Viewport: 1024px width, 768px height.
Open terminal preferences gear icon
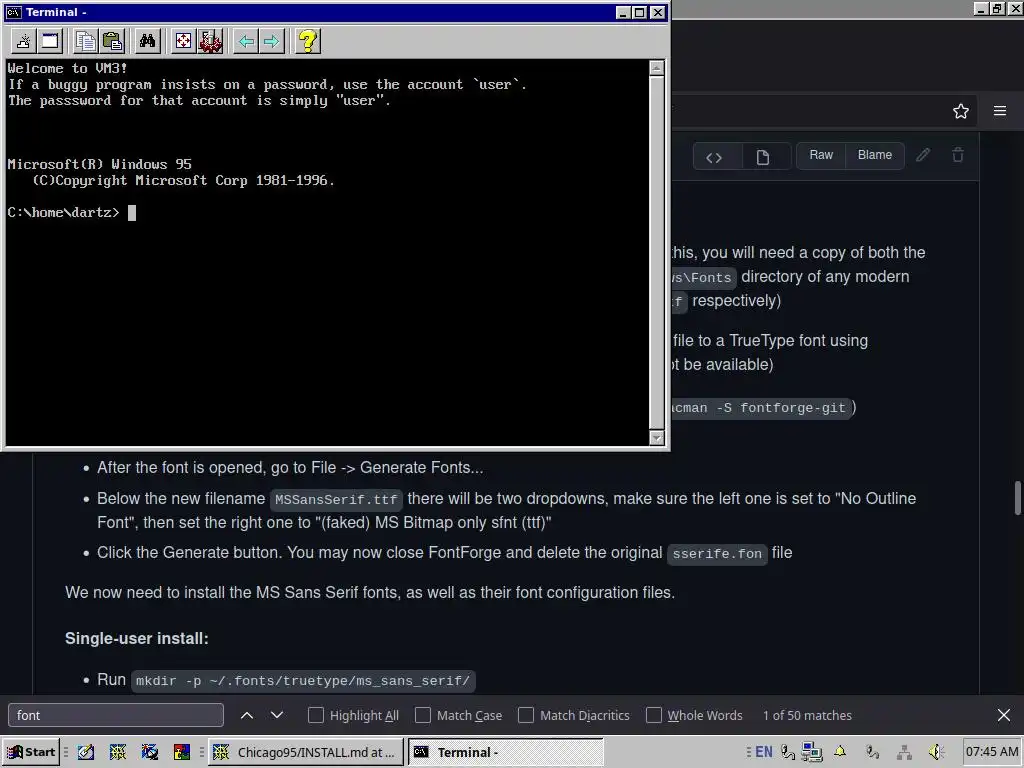[x=210, y=41]
